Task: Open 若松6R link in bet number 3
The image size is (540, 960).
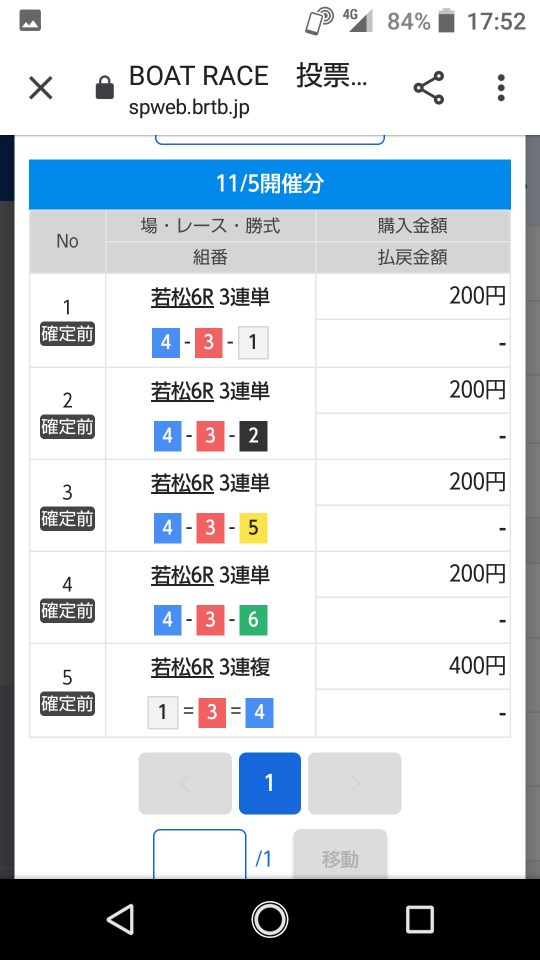Action: (182, 483)
